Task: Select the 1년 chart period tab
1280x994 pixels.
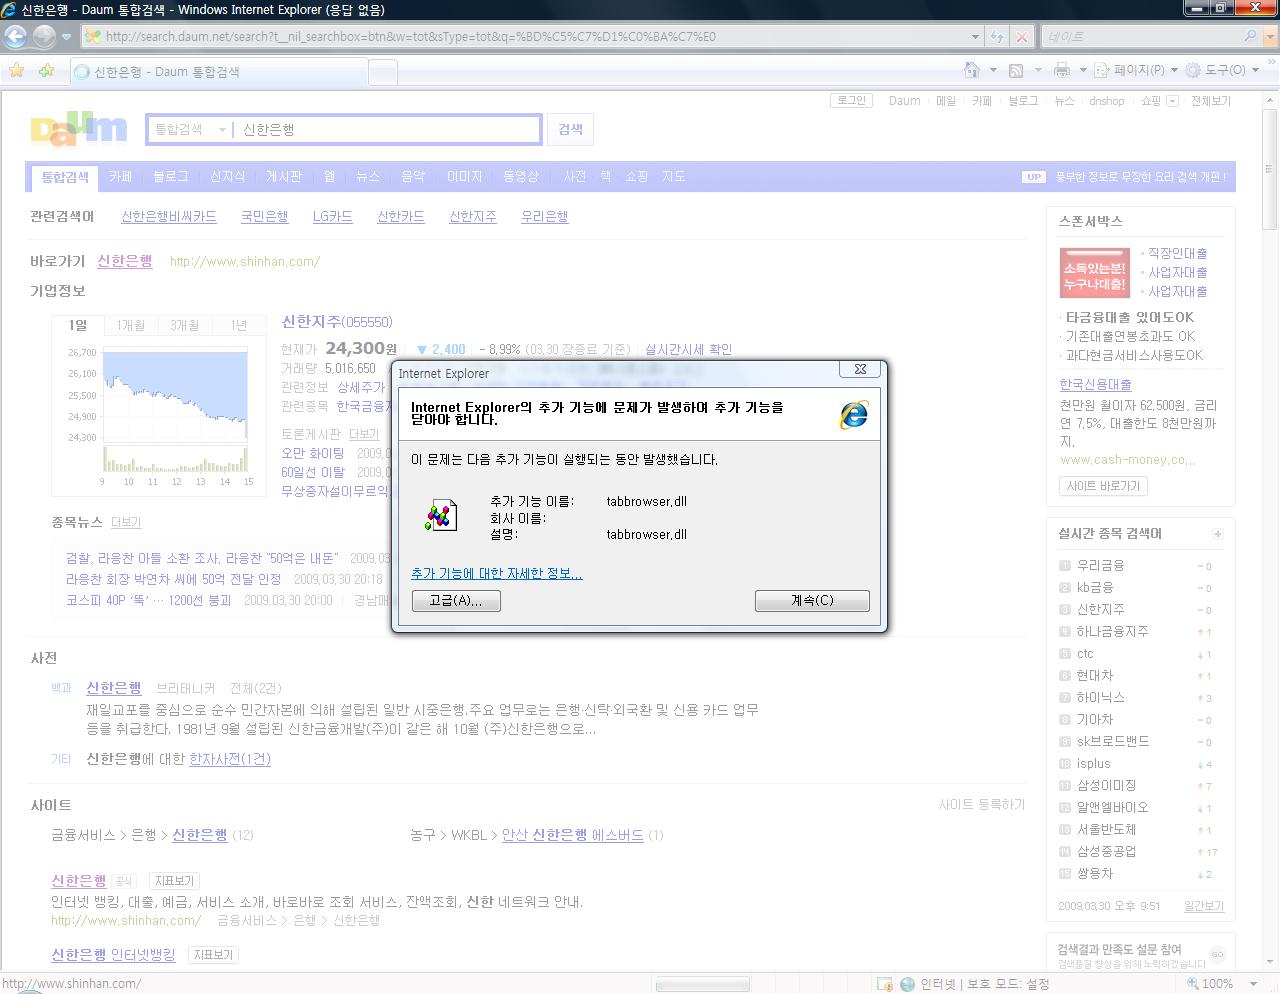Action: pos(238,326)
